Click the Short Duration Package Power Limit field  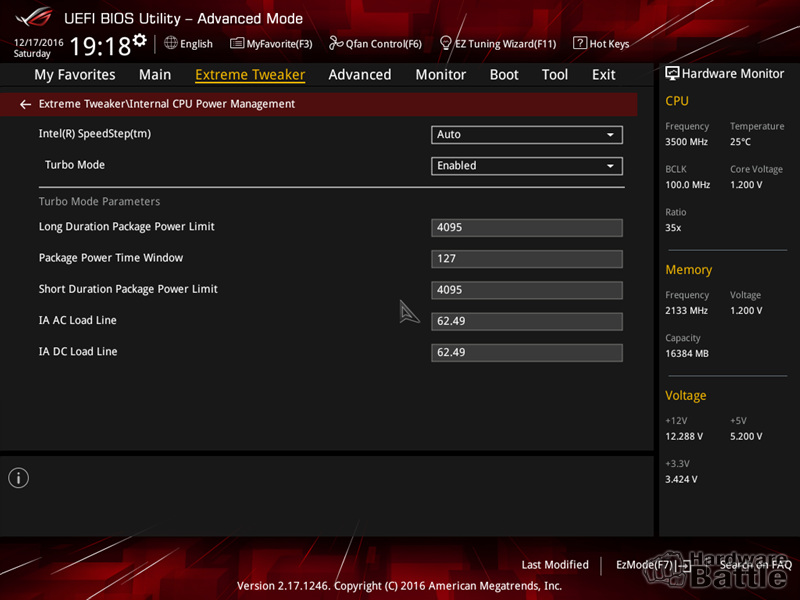pos(527,290)
